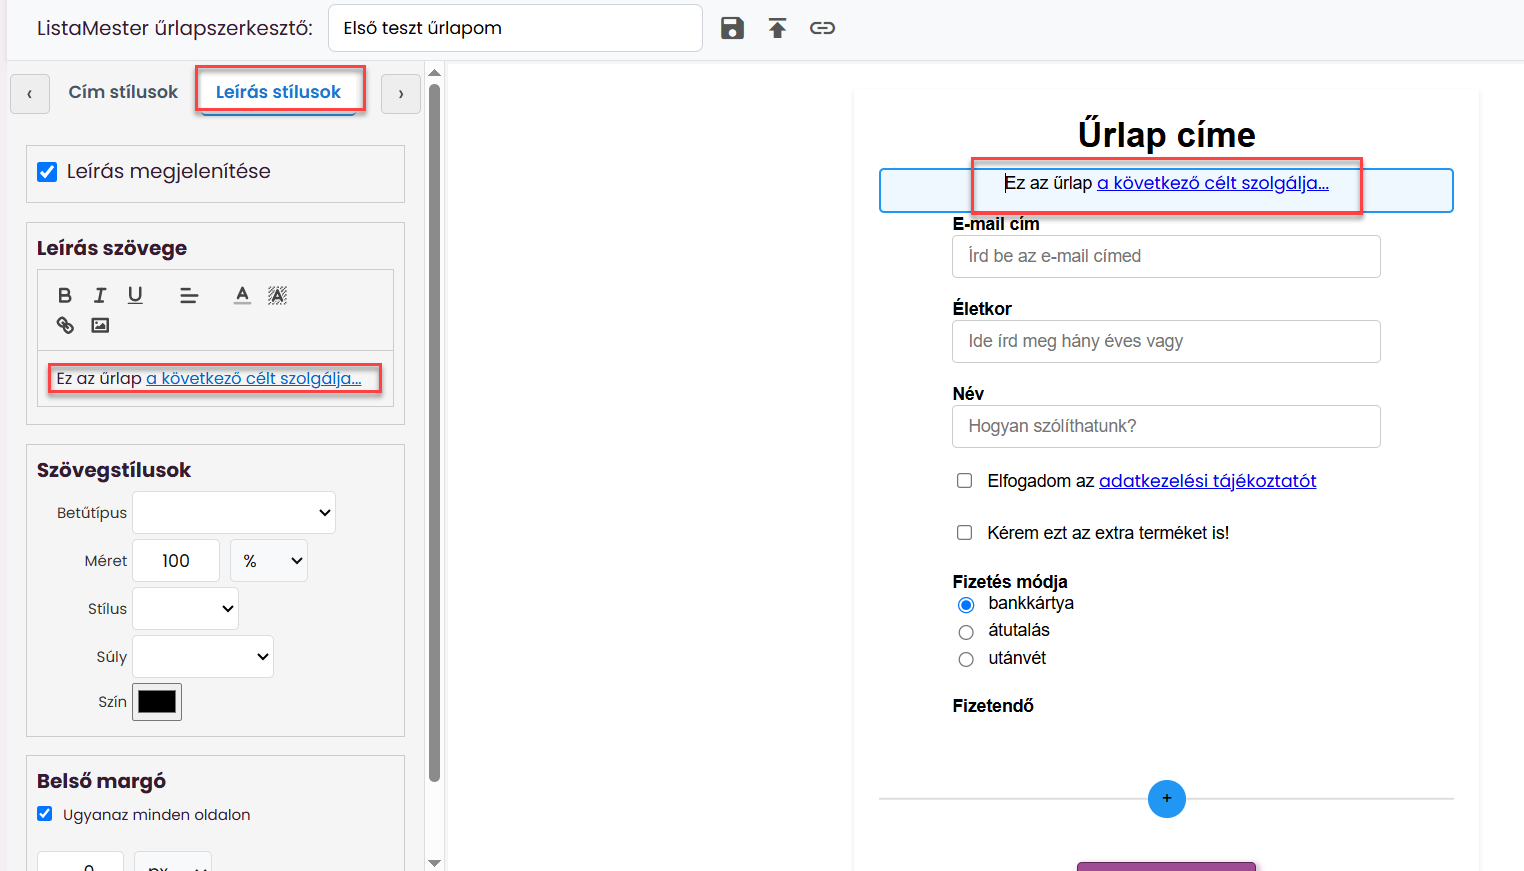Click the form name input field
The image size is (1524, 871).
point(515,28)
